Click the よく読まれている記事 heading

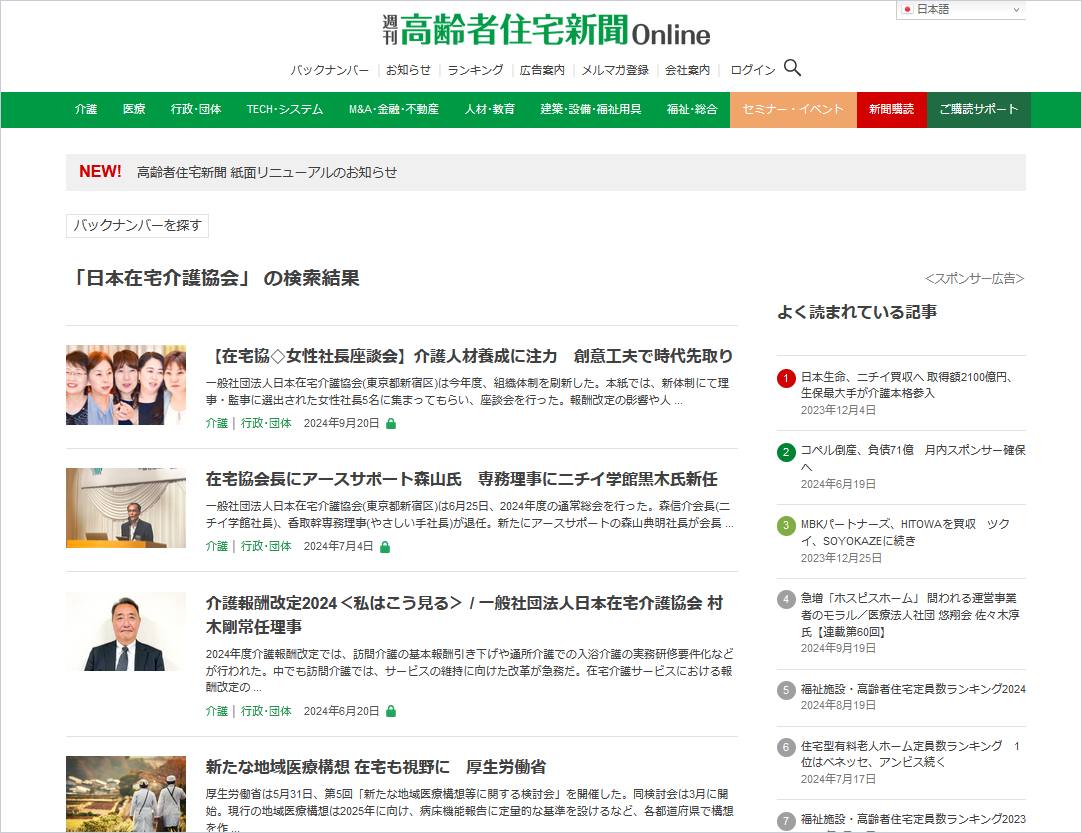857,313
